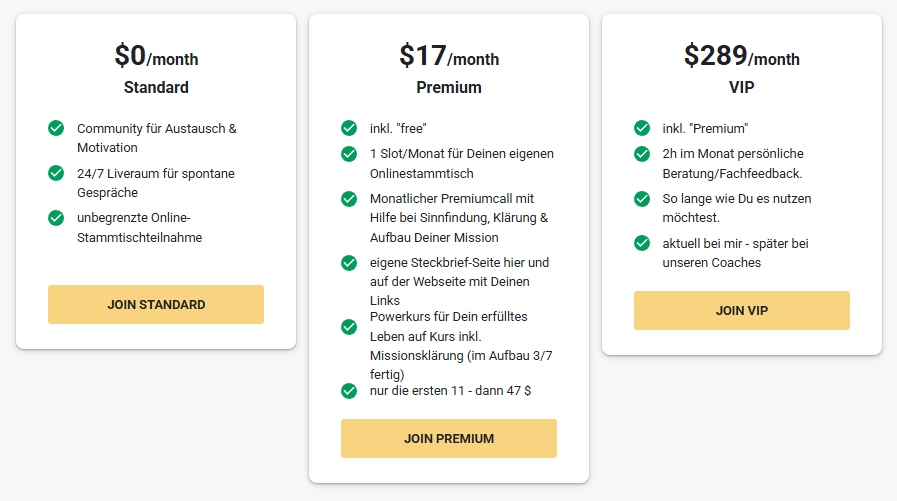Click the $0/month Standard price heading
The image size is (897, 501).
(x=156, y=56)
